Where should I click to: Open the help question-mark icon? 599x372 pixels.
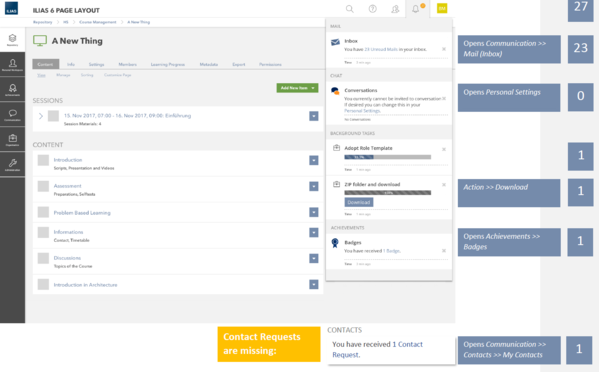372,9
